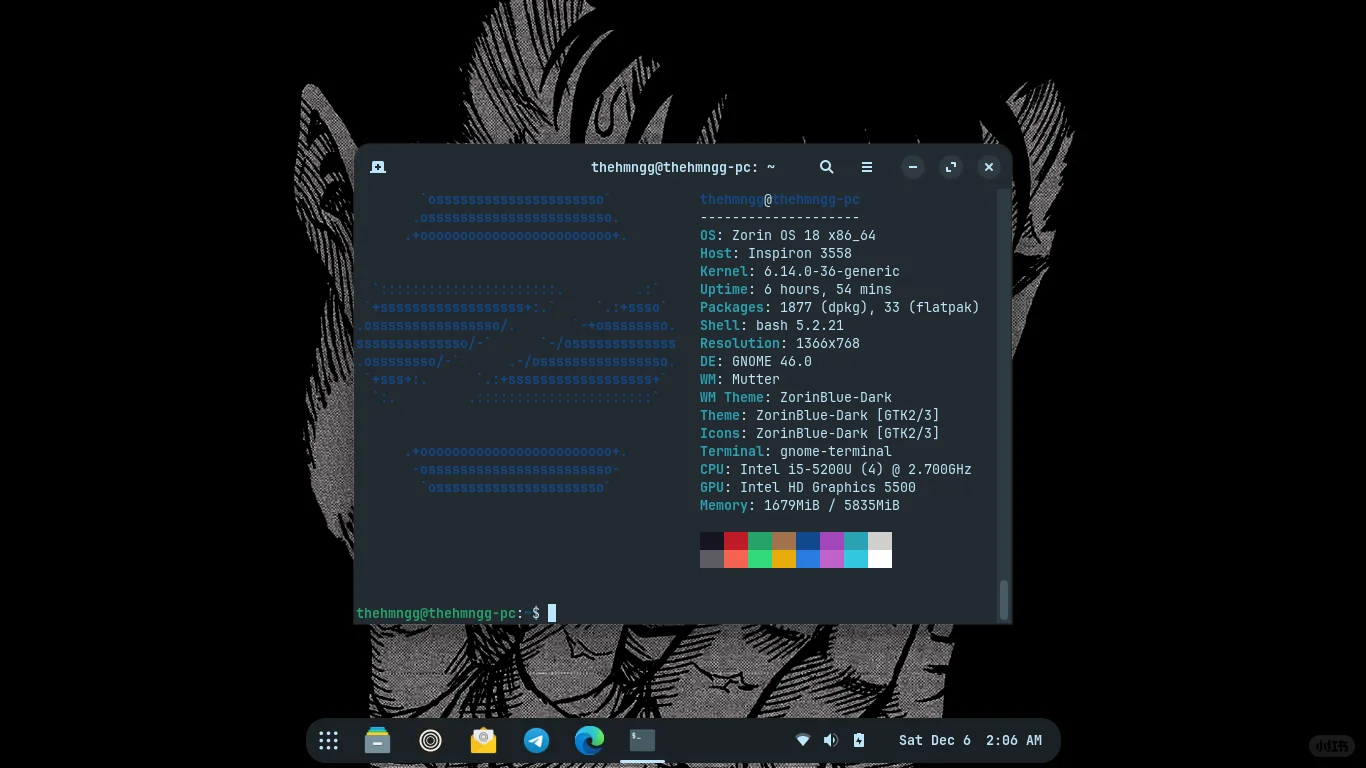Open the terminal hamburger menu
The height and width of the screenshot is (768, 1366).
(x=867, y=167)
